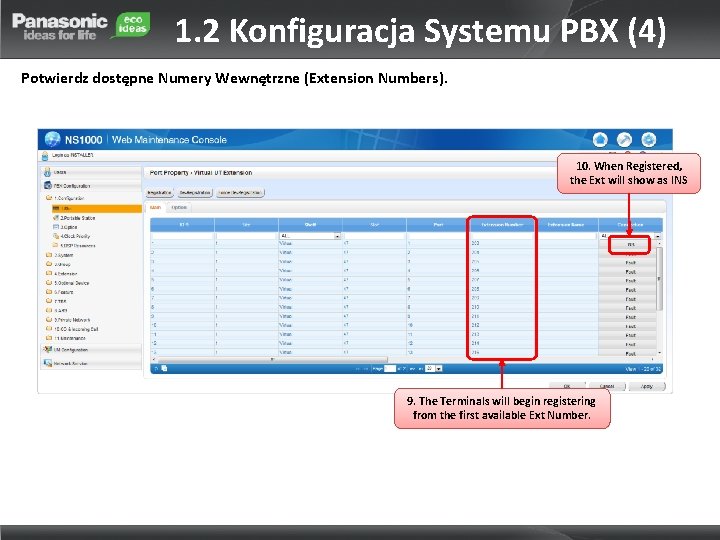Open 2.Portable Station in the tree
This screenshot has height=540, width=720.
pos(74,218)
